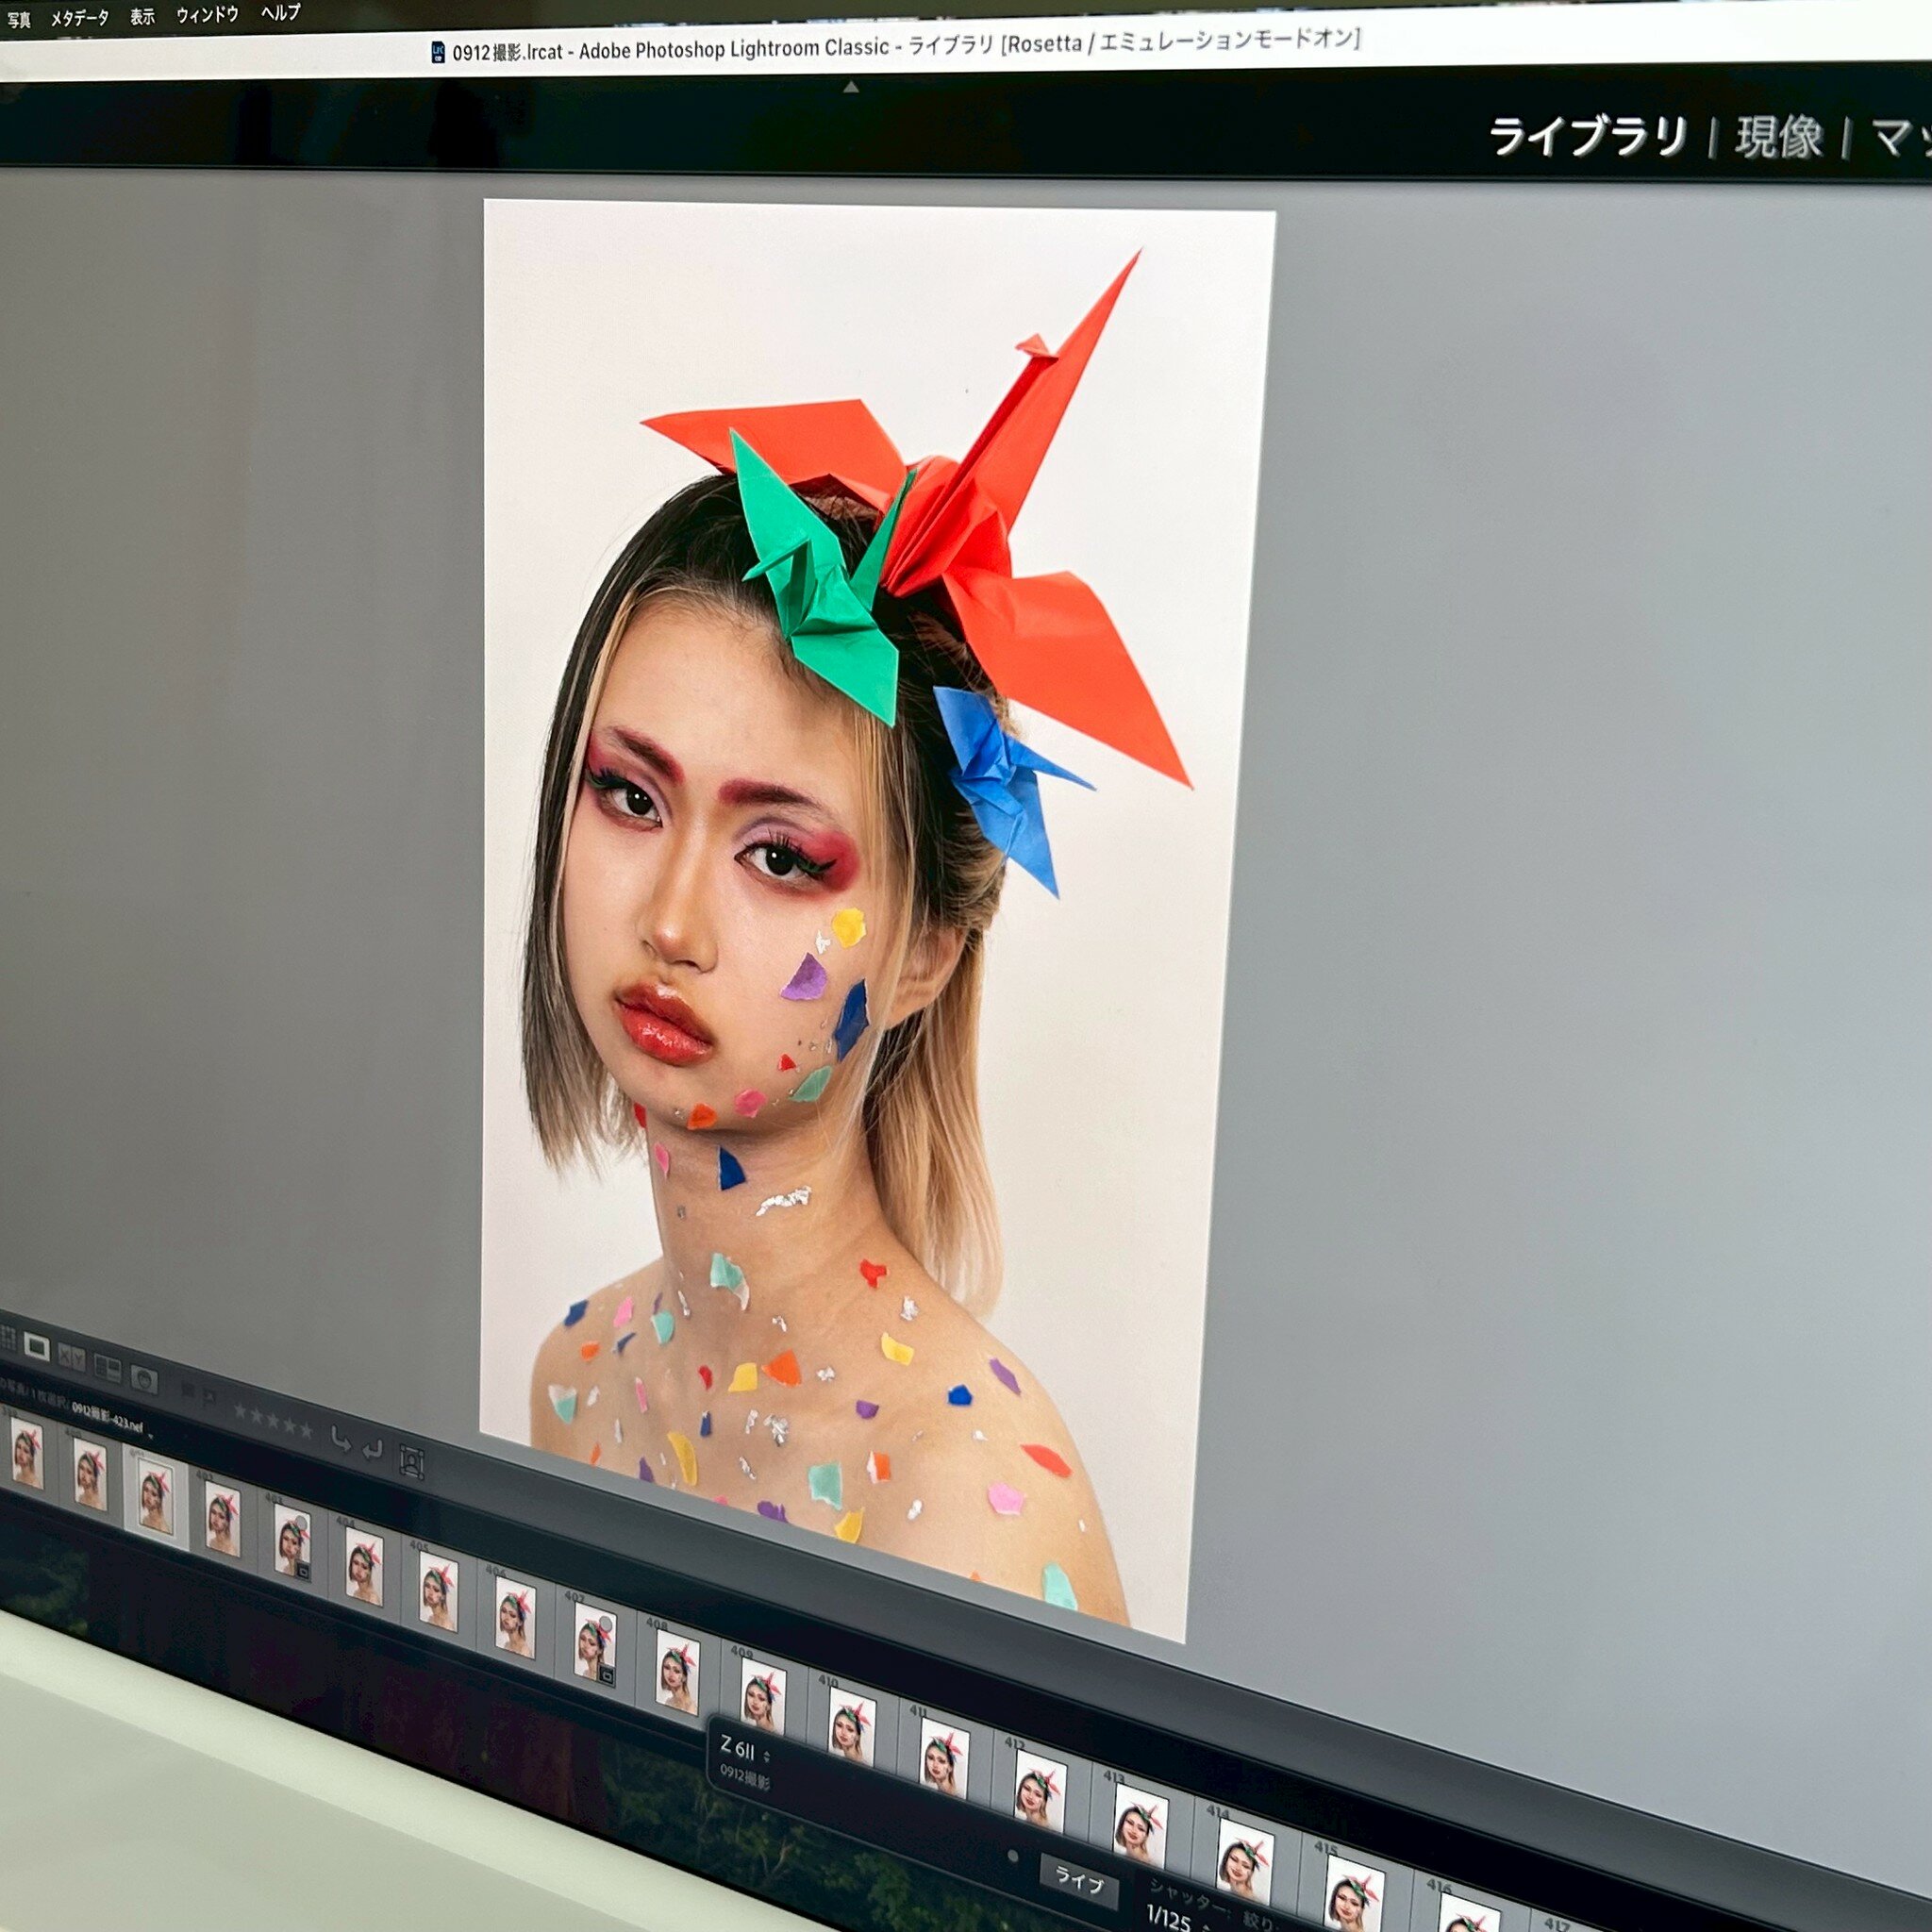
Task: Rotate photo clockwise with the right arrow icon
Action: click(x=373, y=1450)
